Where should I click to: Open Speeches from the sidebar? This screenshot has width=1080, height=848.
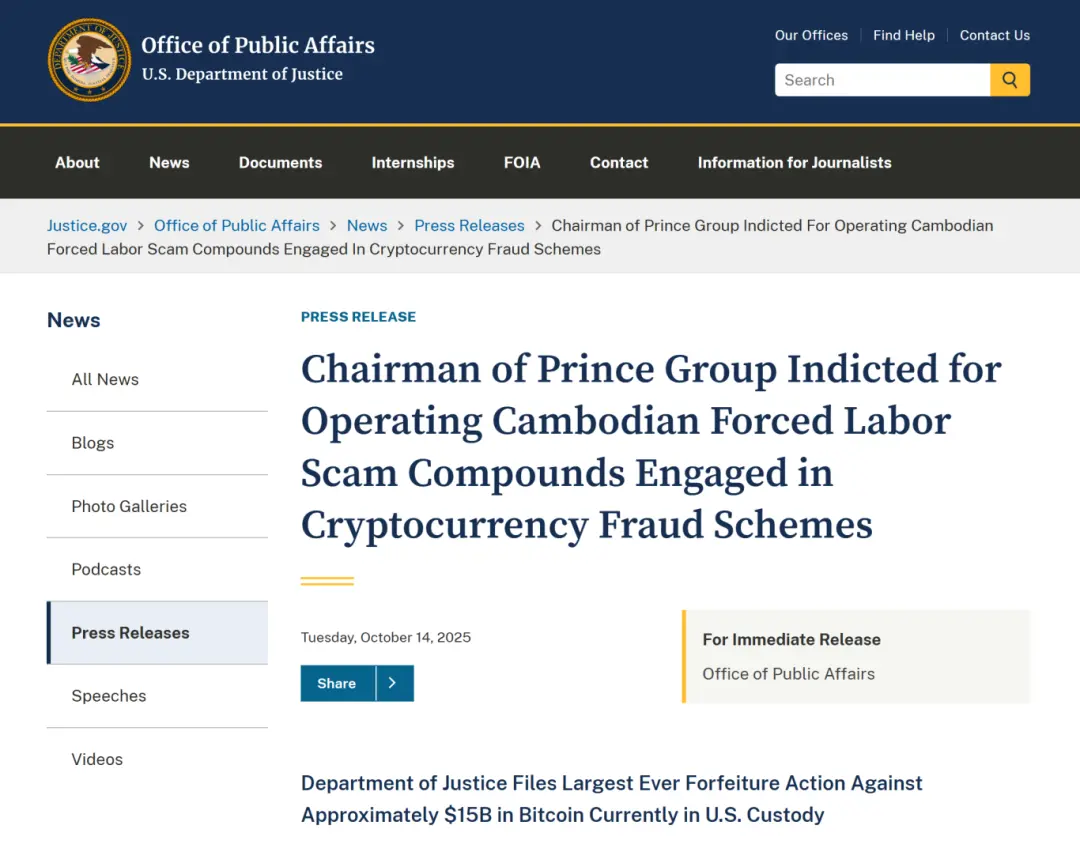click(x=109, y=696)
